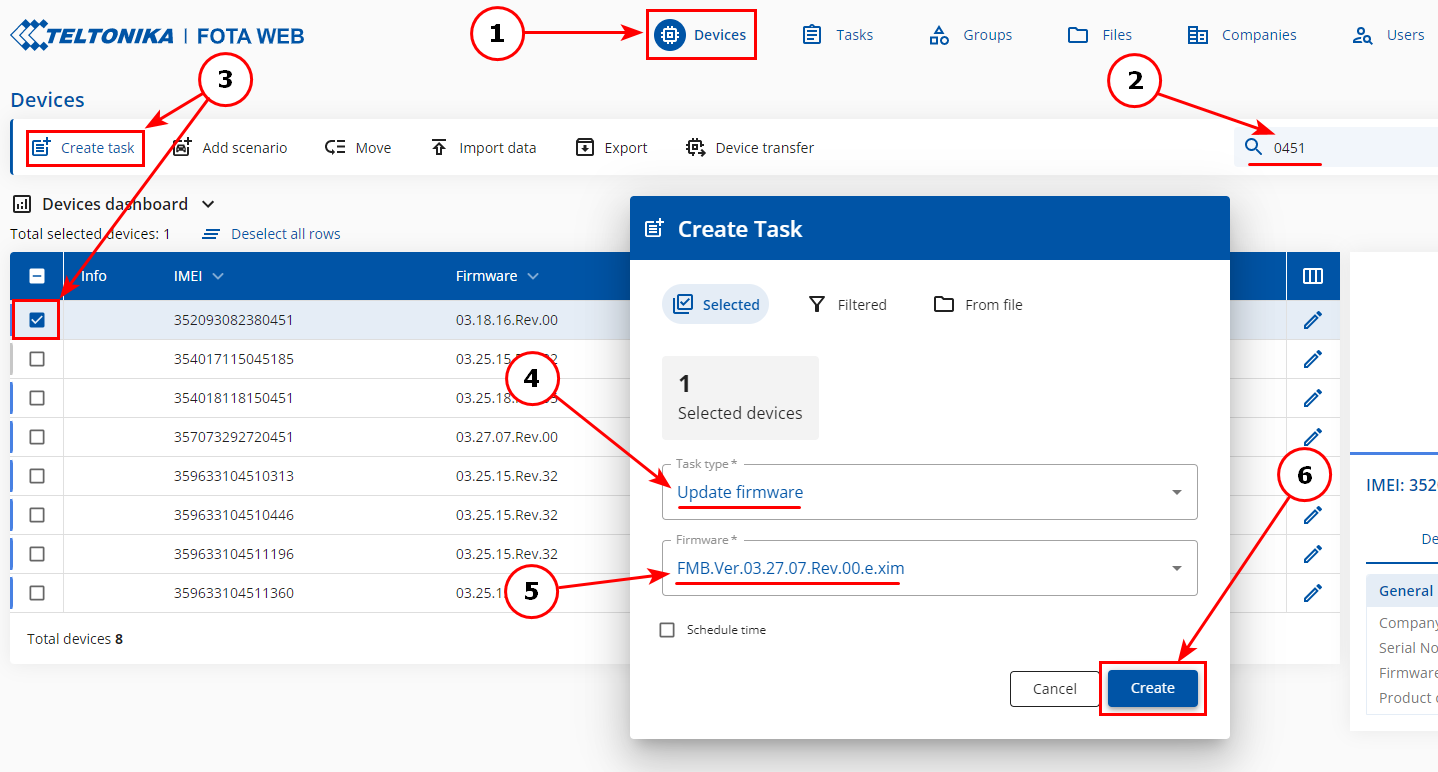Open the Firmware column sort chevron
1438x772 pixels.
(533, 276)
